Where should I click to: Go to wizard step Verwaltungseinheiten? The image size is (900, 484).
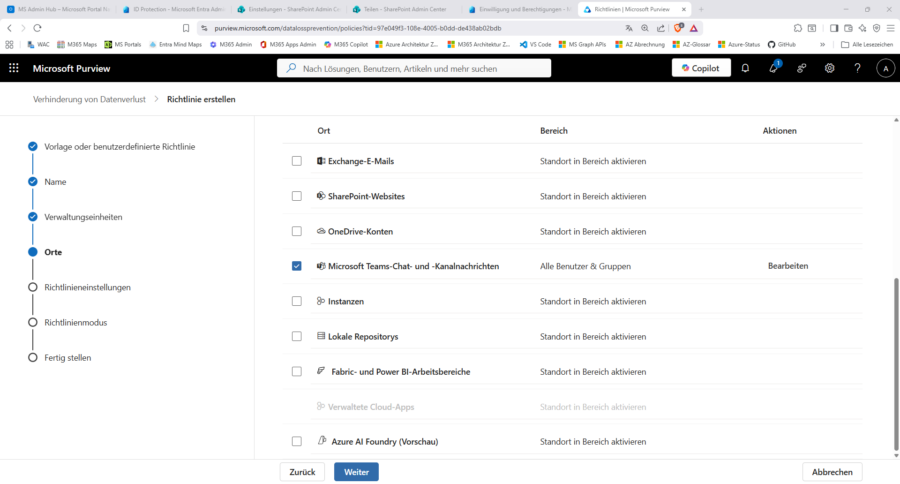coord(83,217)
